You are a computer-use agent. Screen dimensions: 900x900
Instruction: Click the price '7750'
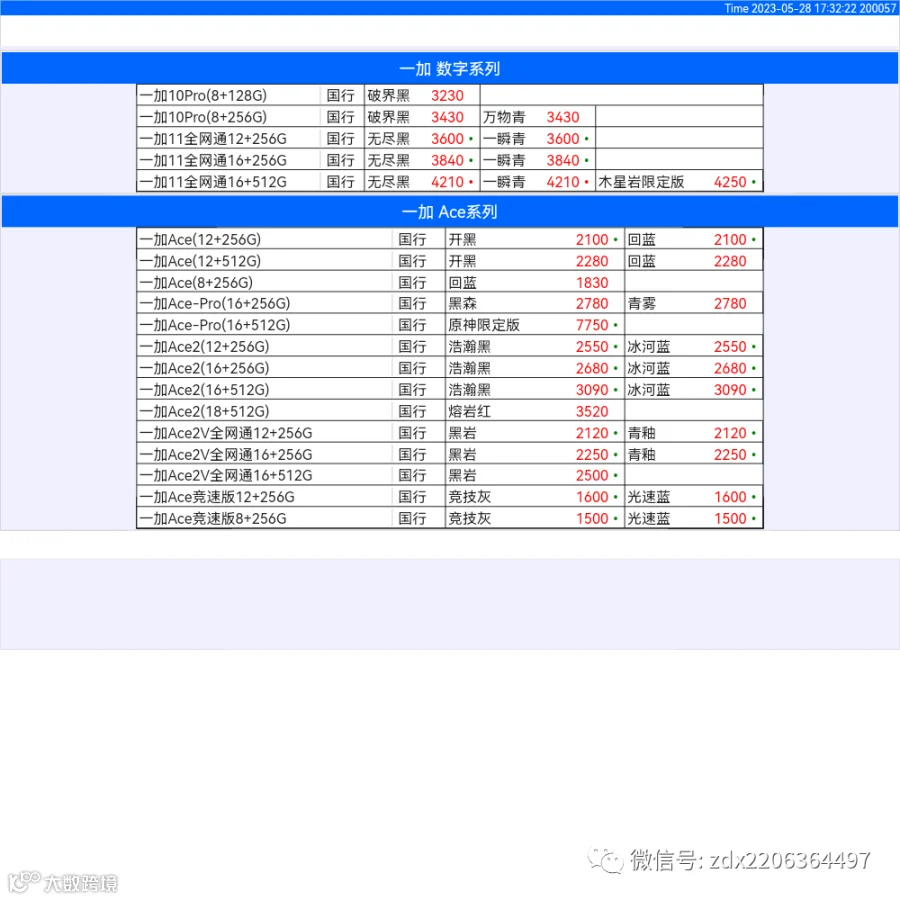click(592, 325)
